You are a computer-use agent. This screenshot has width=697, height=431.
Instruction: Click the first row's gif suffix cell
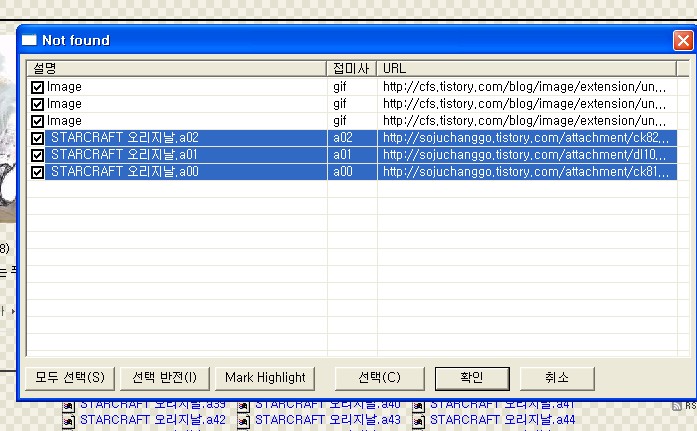tap(352, 87)
